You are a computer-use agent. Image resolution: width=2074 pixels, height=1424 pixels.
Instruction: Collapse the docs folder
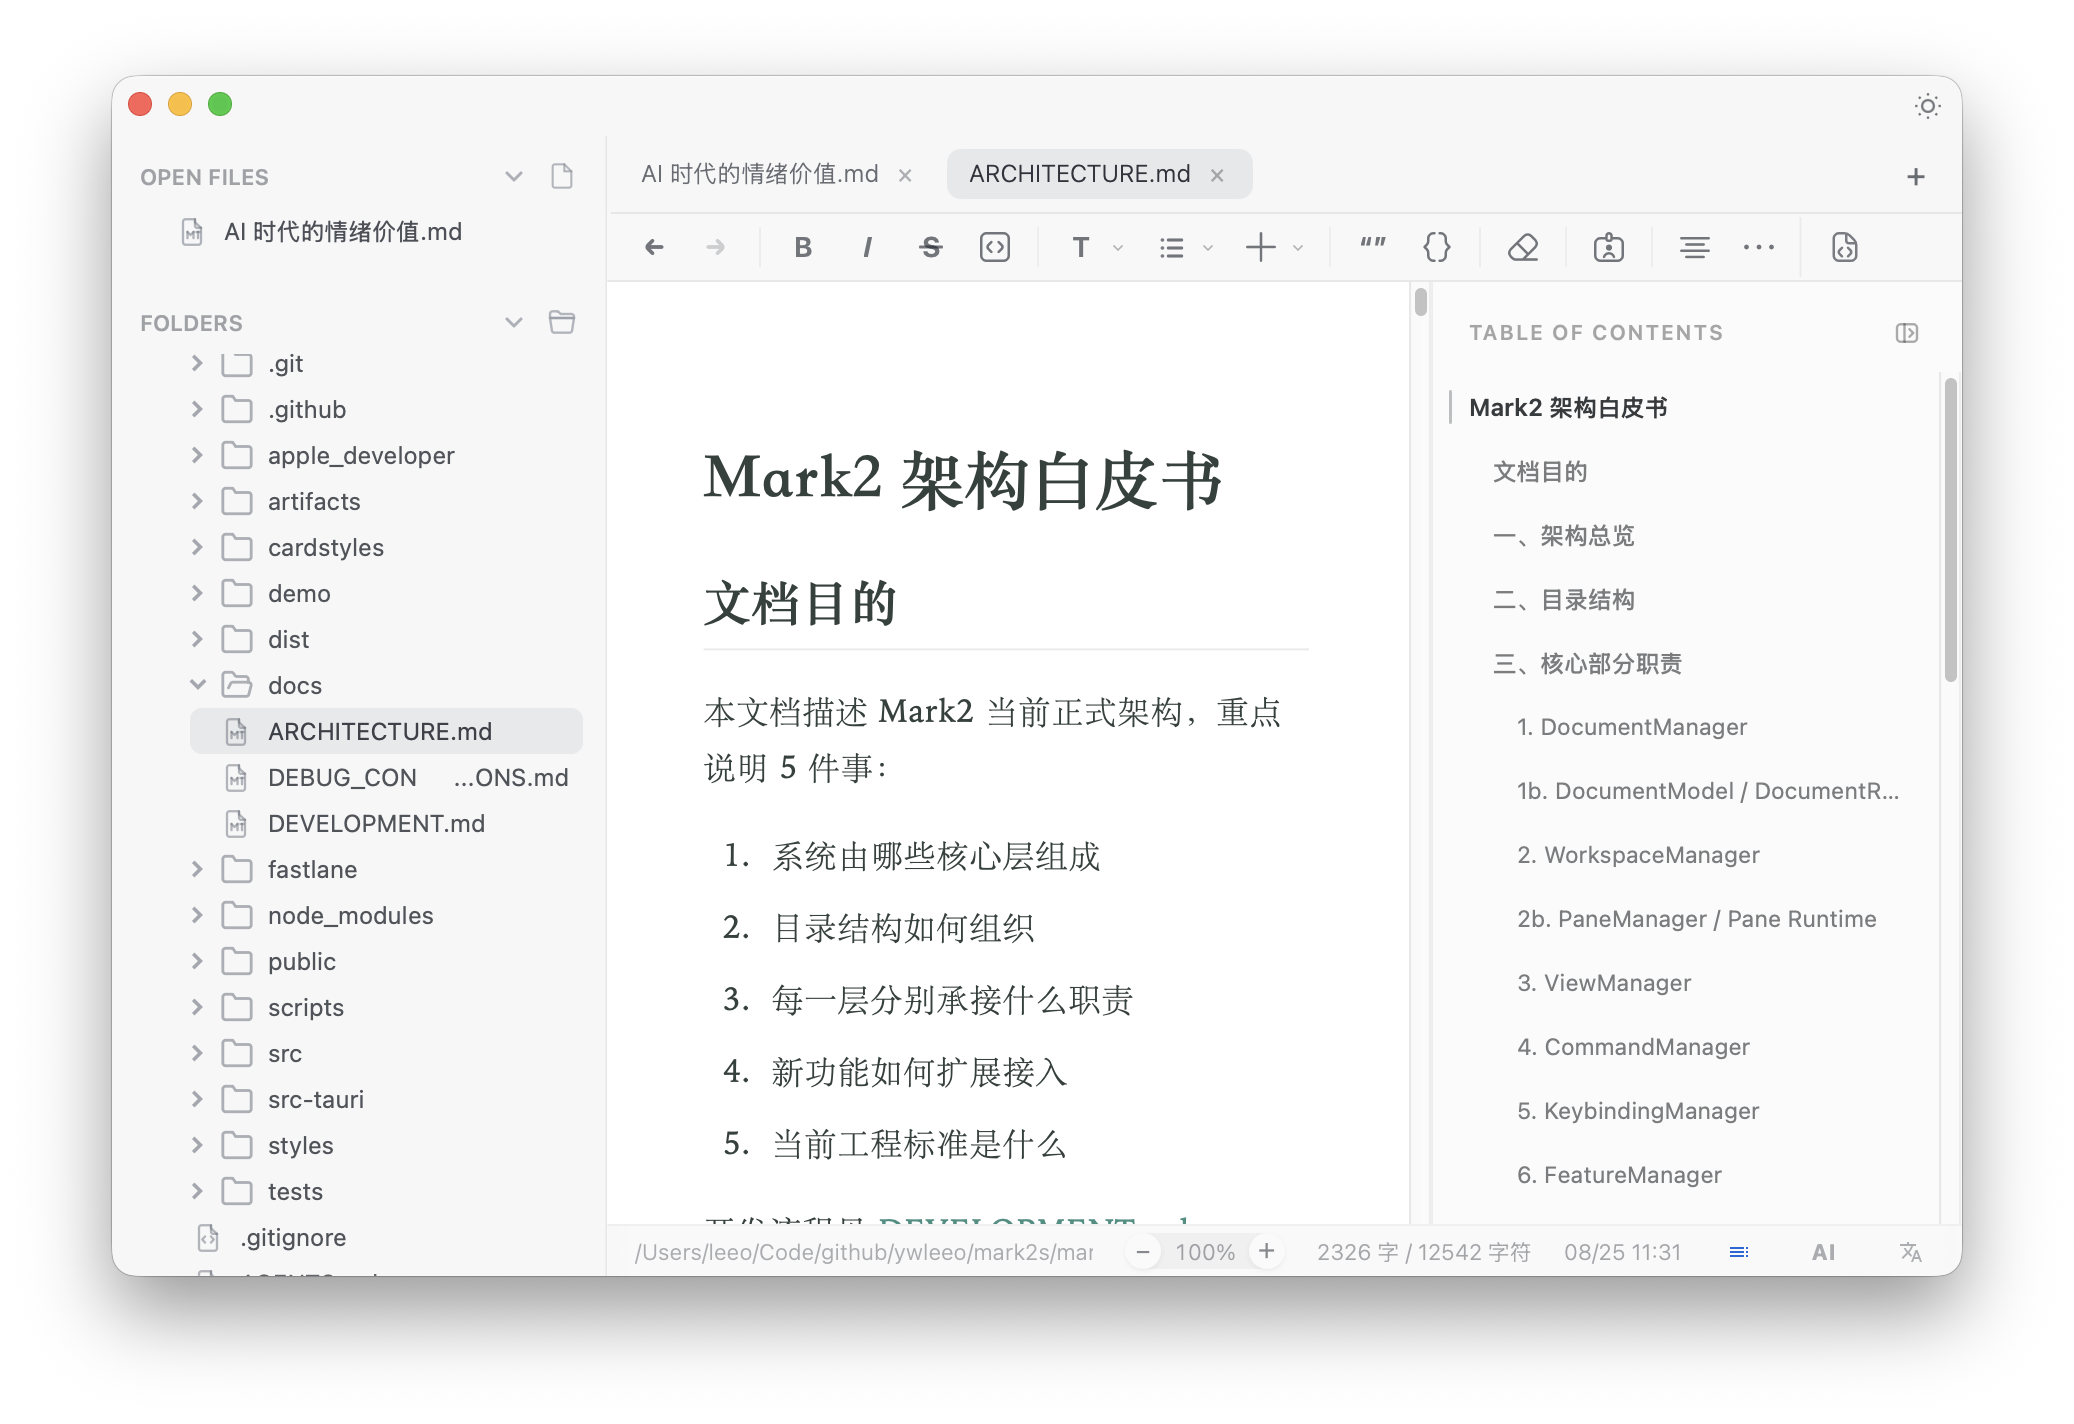[197, 685]
